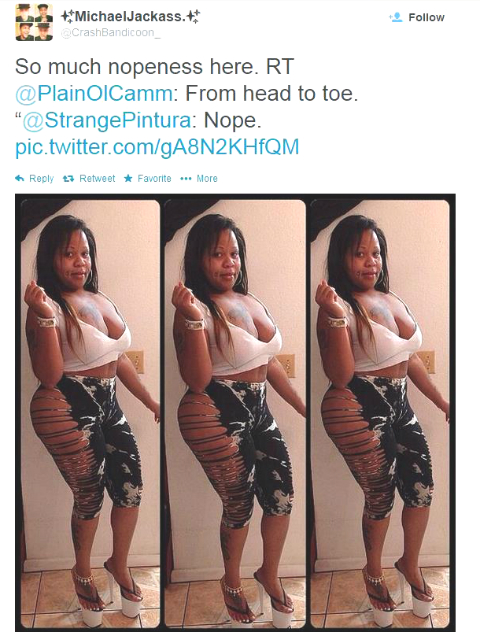Open the pic.twitter.com/gA8N2KHfQM link
Screen dimensions: 480x632
coord(157,147)
